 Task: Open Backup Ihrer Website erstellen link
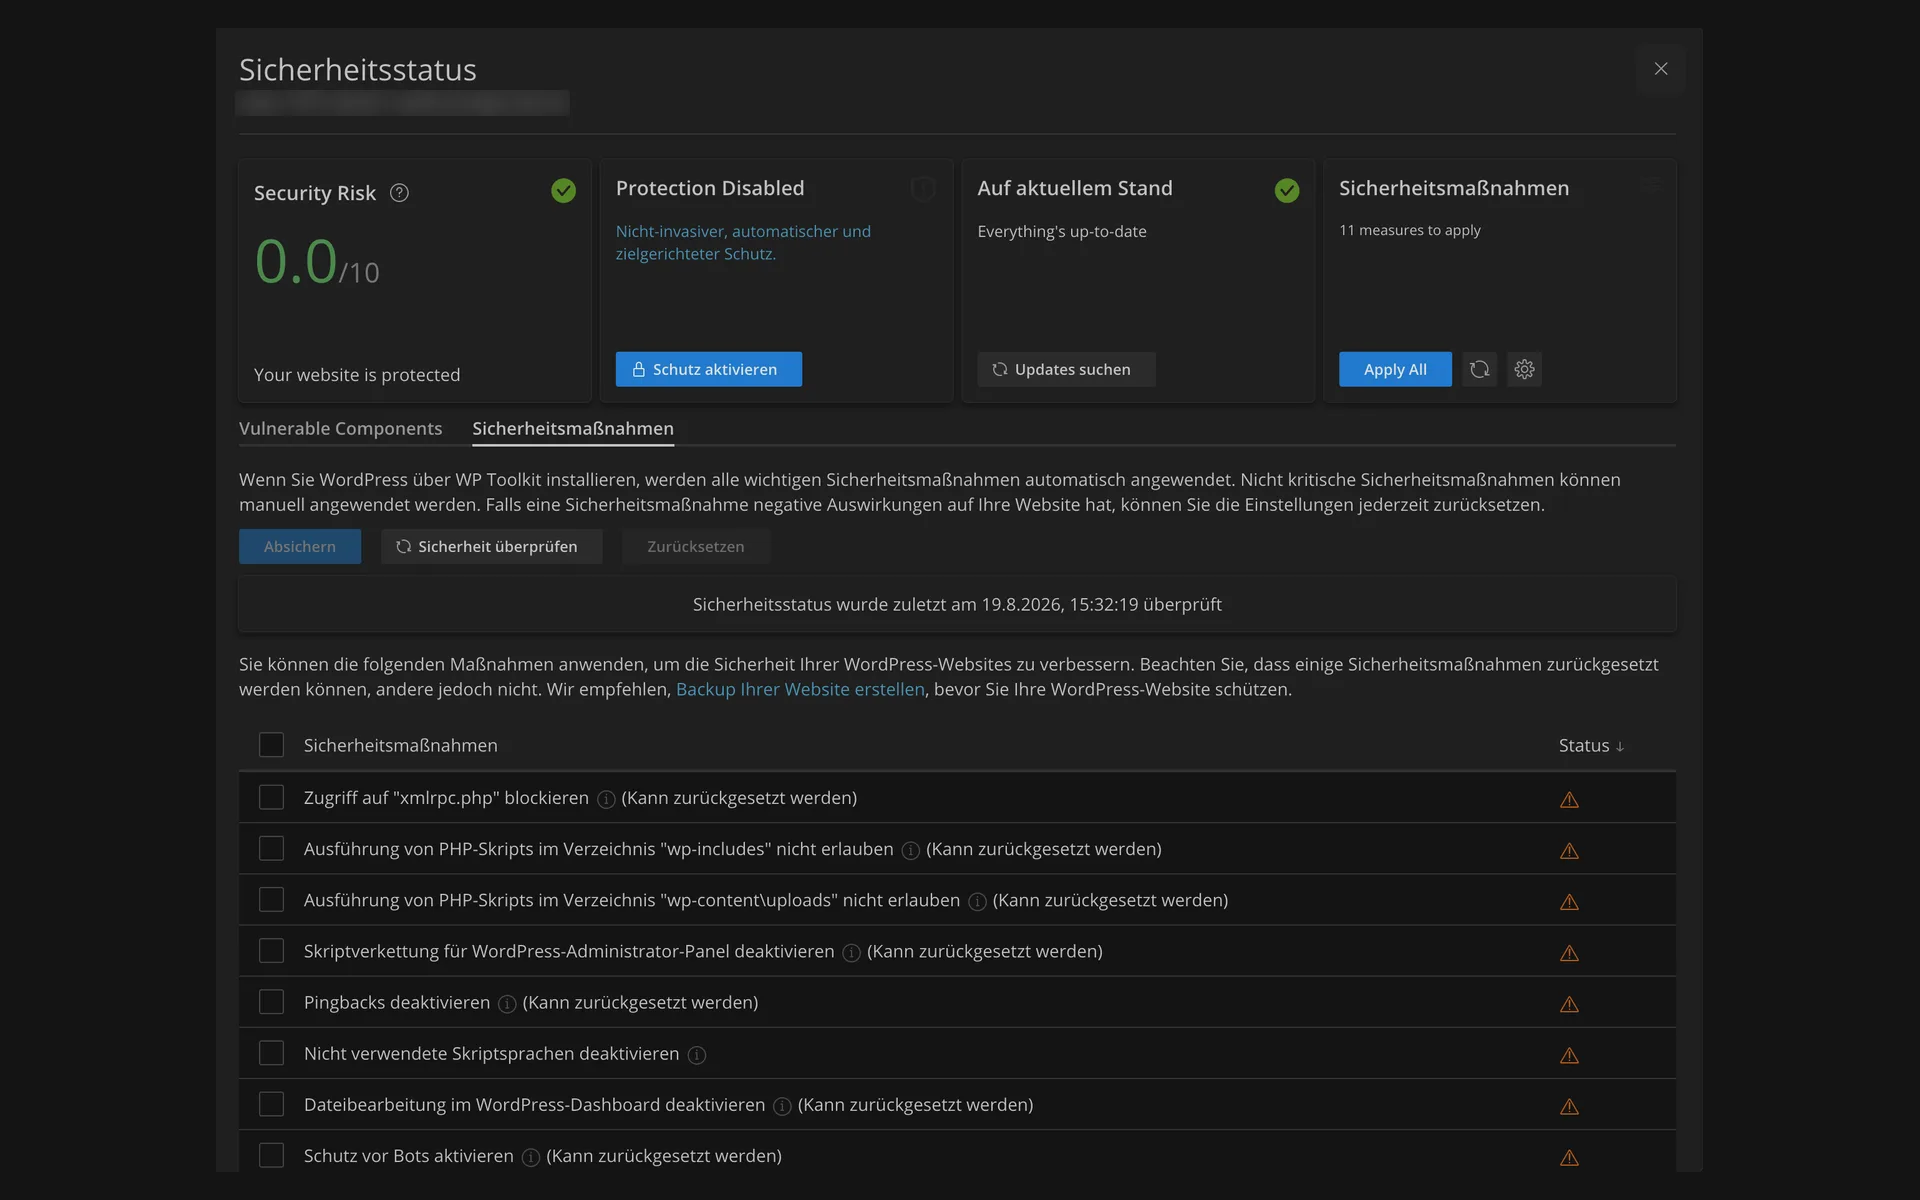[800, 689]
